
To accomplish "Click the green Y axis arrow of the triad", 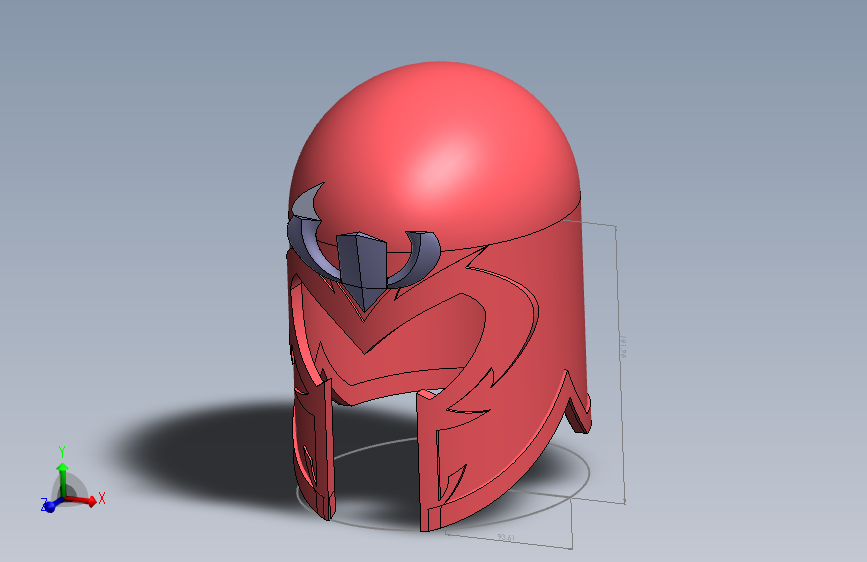I will (62, 478).
